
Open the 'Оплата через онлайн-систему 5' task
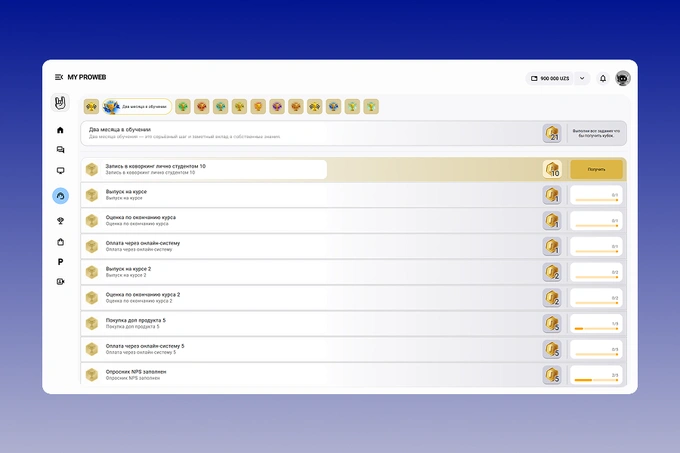click(353, 349)
